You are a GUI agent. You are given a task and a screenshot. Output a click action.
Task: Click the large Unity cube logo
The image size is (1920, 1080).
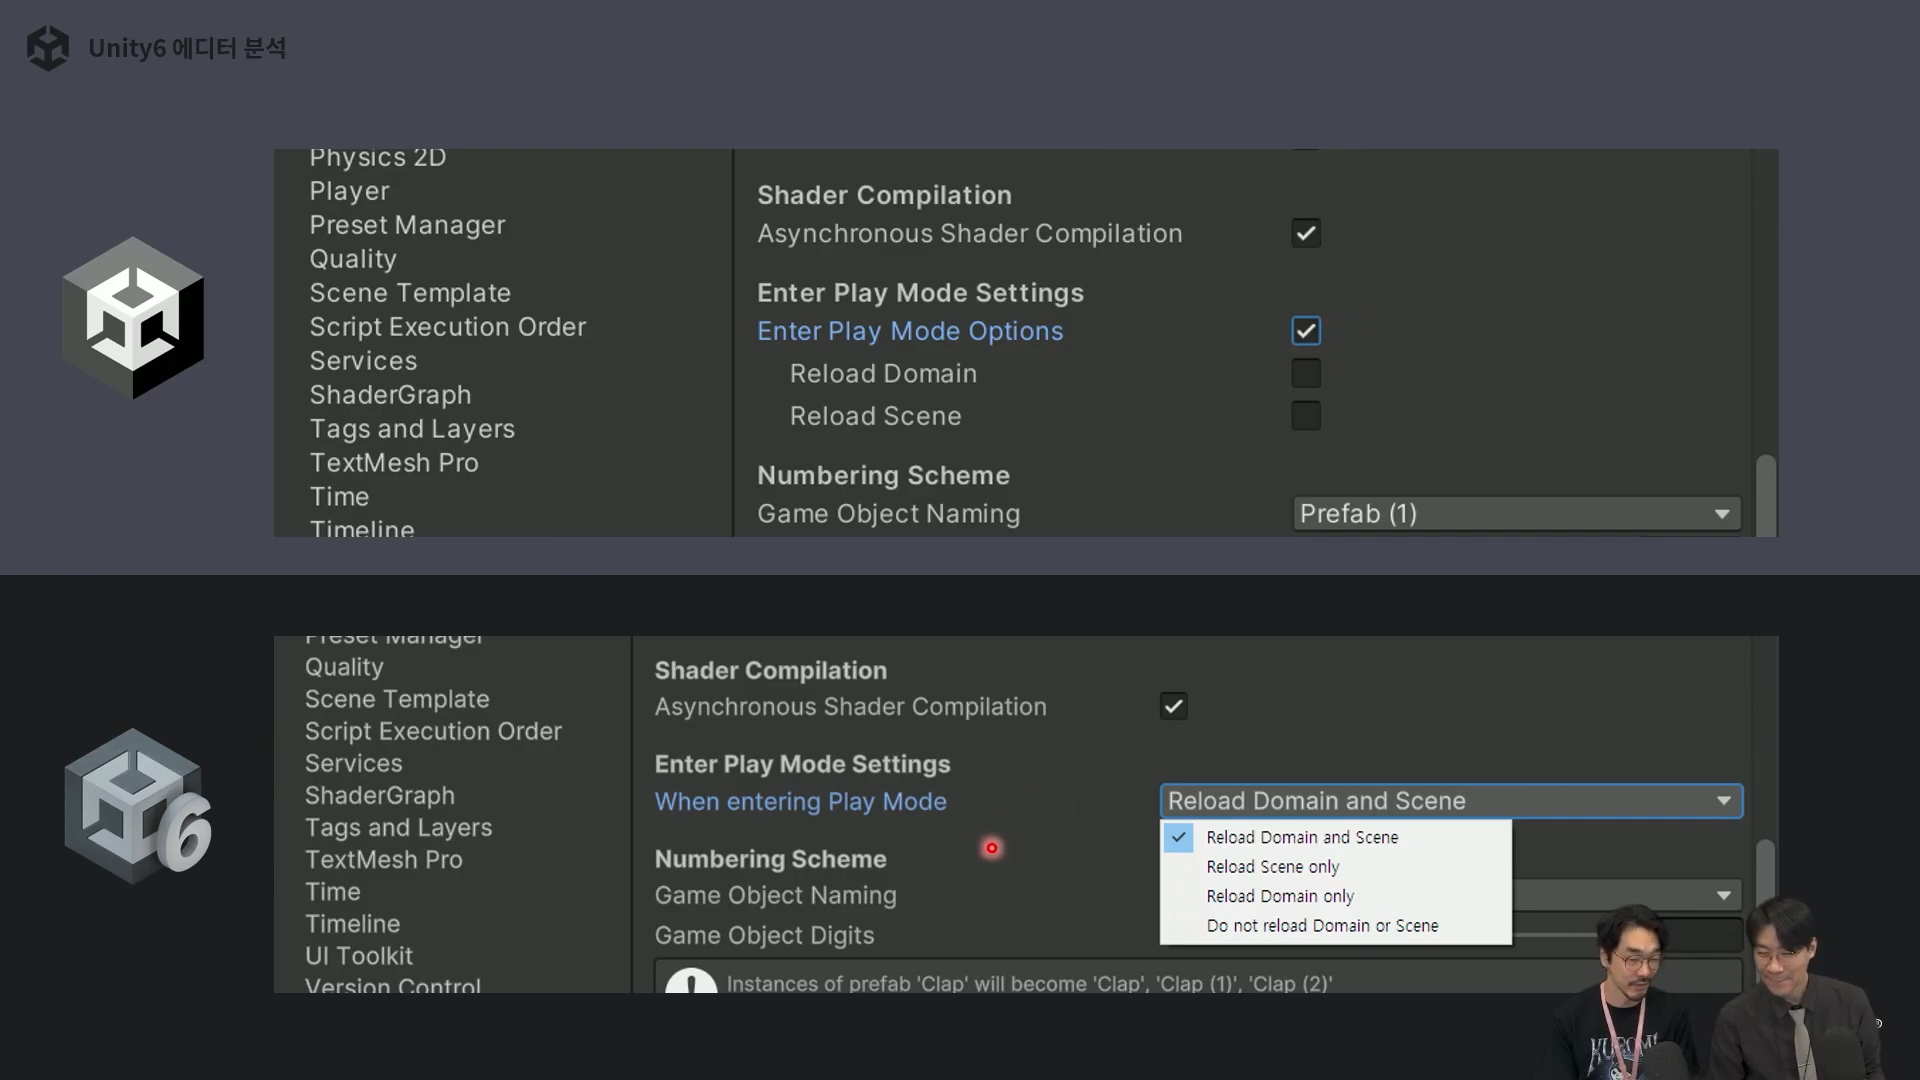click(133, 318)
